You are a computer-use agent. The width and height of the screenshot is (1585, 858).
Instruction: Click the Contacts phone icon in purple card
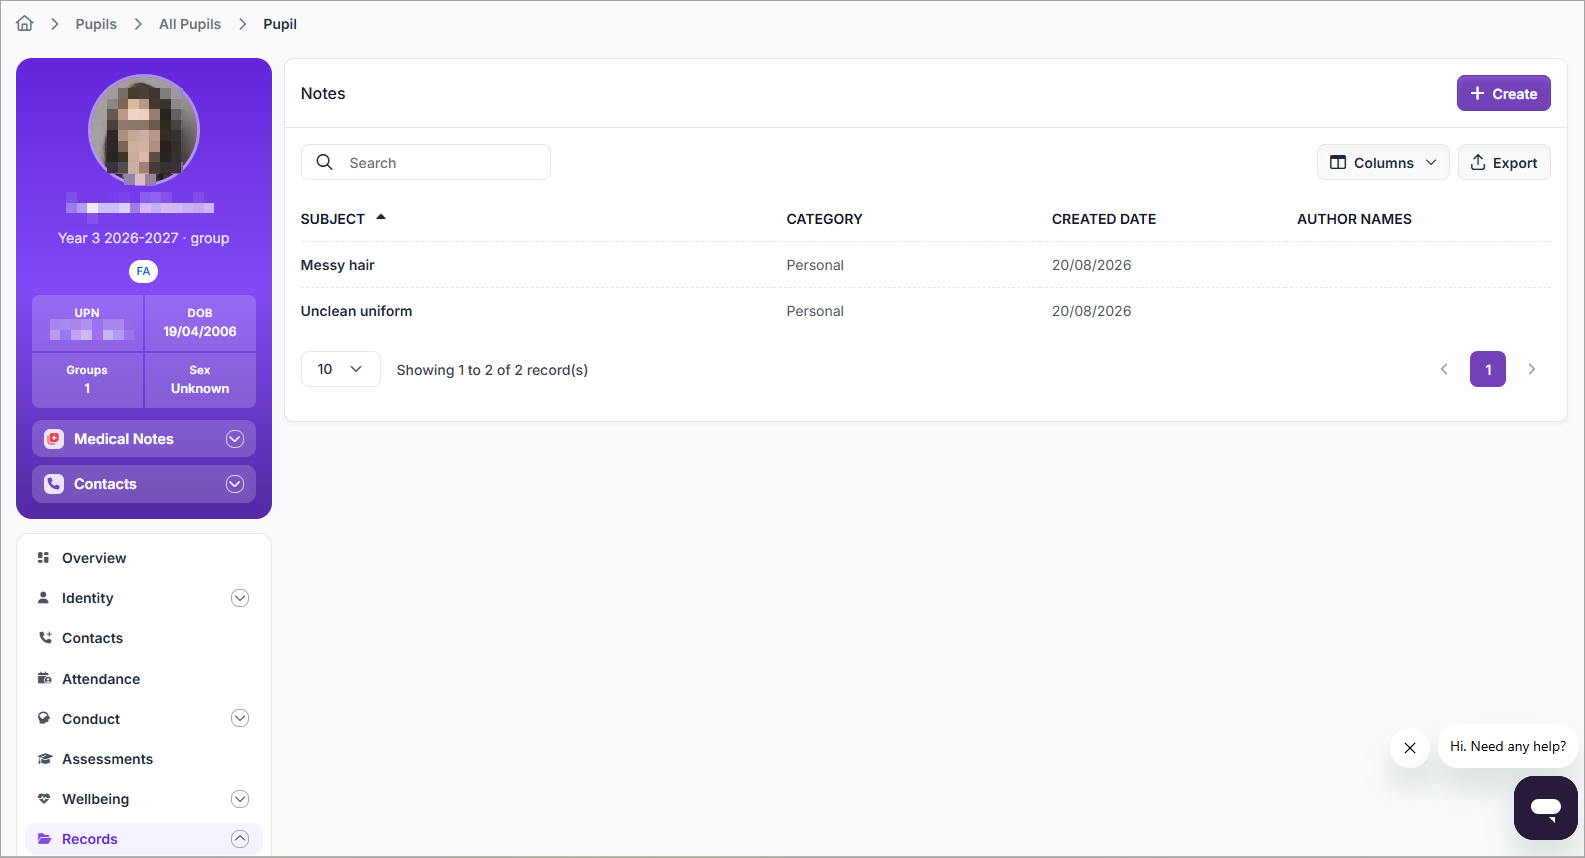click(x=54, y=484)
